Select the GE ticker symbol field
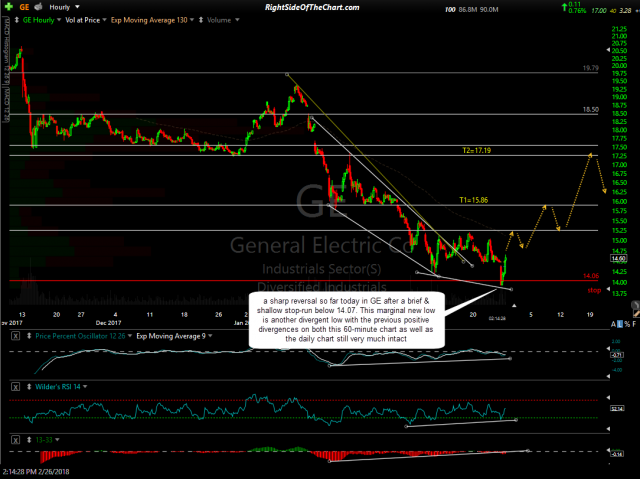The height and width of the screenshot is (479, 640). click(x=24, y=7)
